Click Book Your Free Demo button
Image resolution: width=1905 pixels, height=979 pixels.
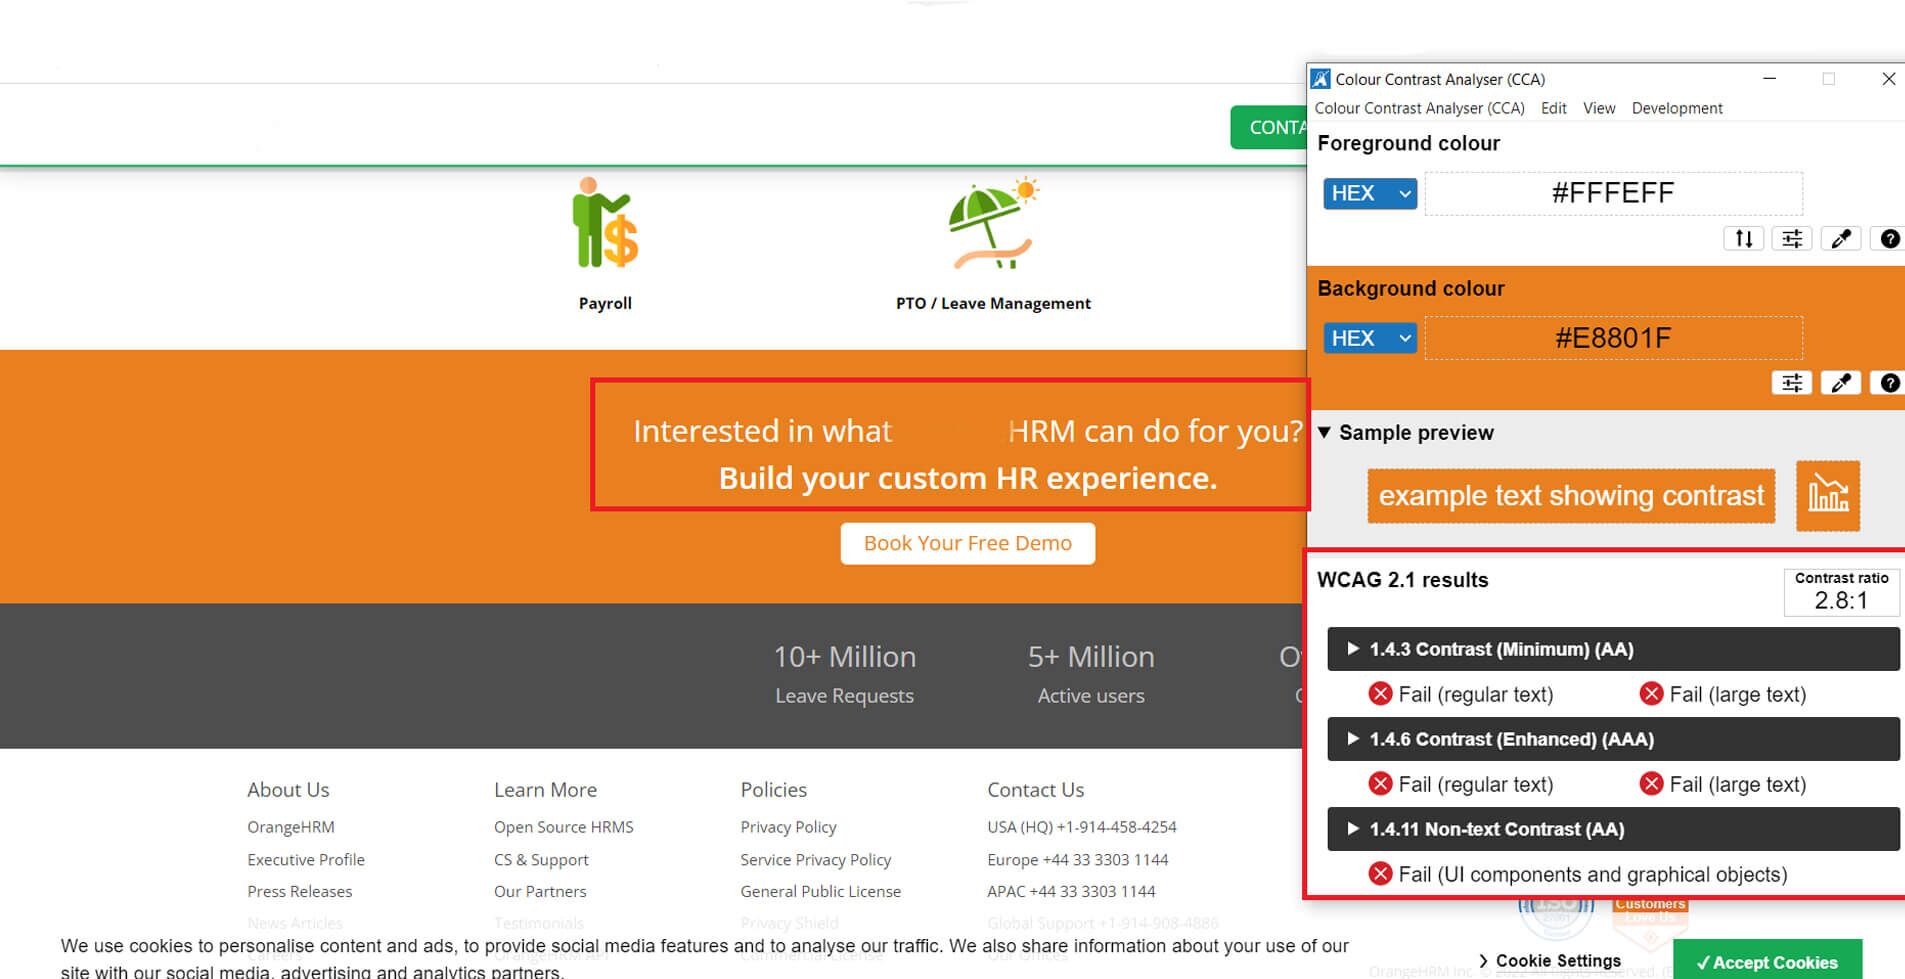click(967, 543)
